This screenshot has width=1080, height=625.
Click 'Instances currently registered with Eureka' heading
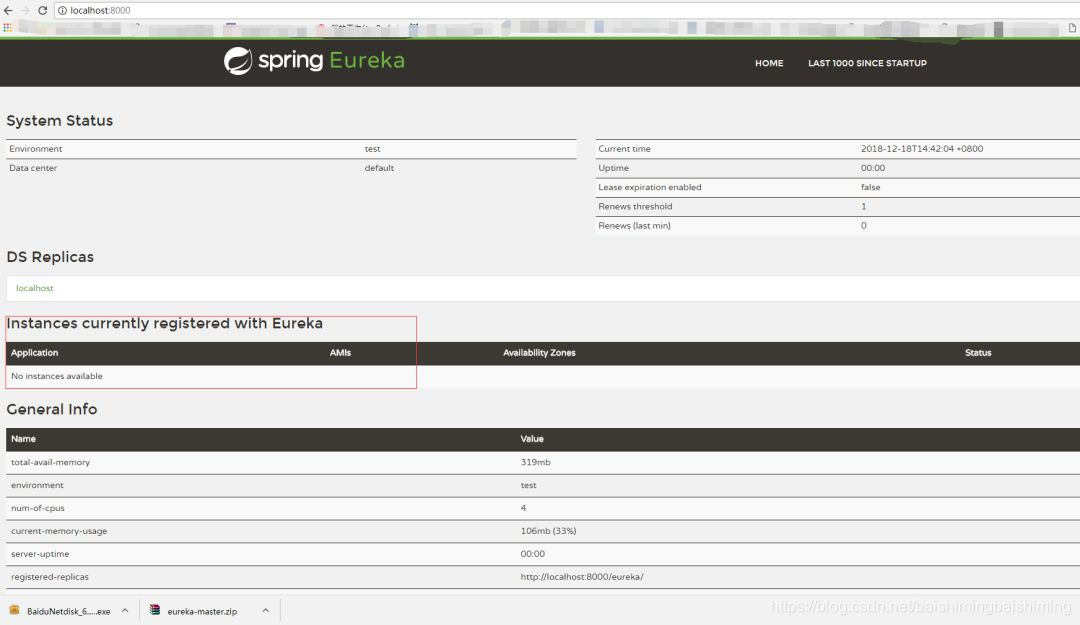(x=165, y=323)
